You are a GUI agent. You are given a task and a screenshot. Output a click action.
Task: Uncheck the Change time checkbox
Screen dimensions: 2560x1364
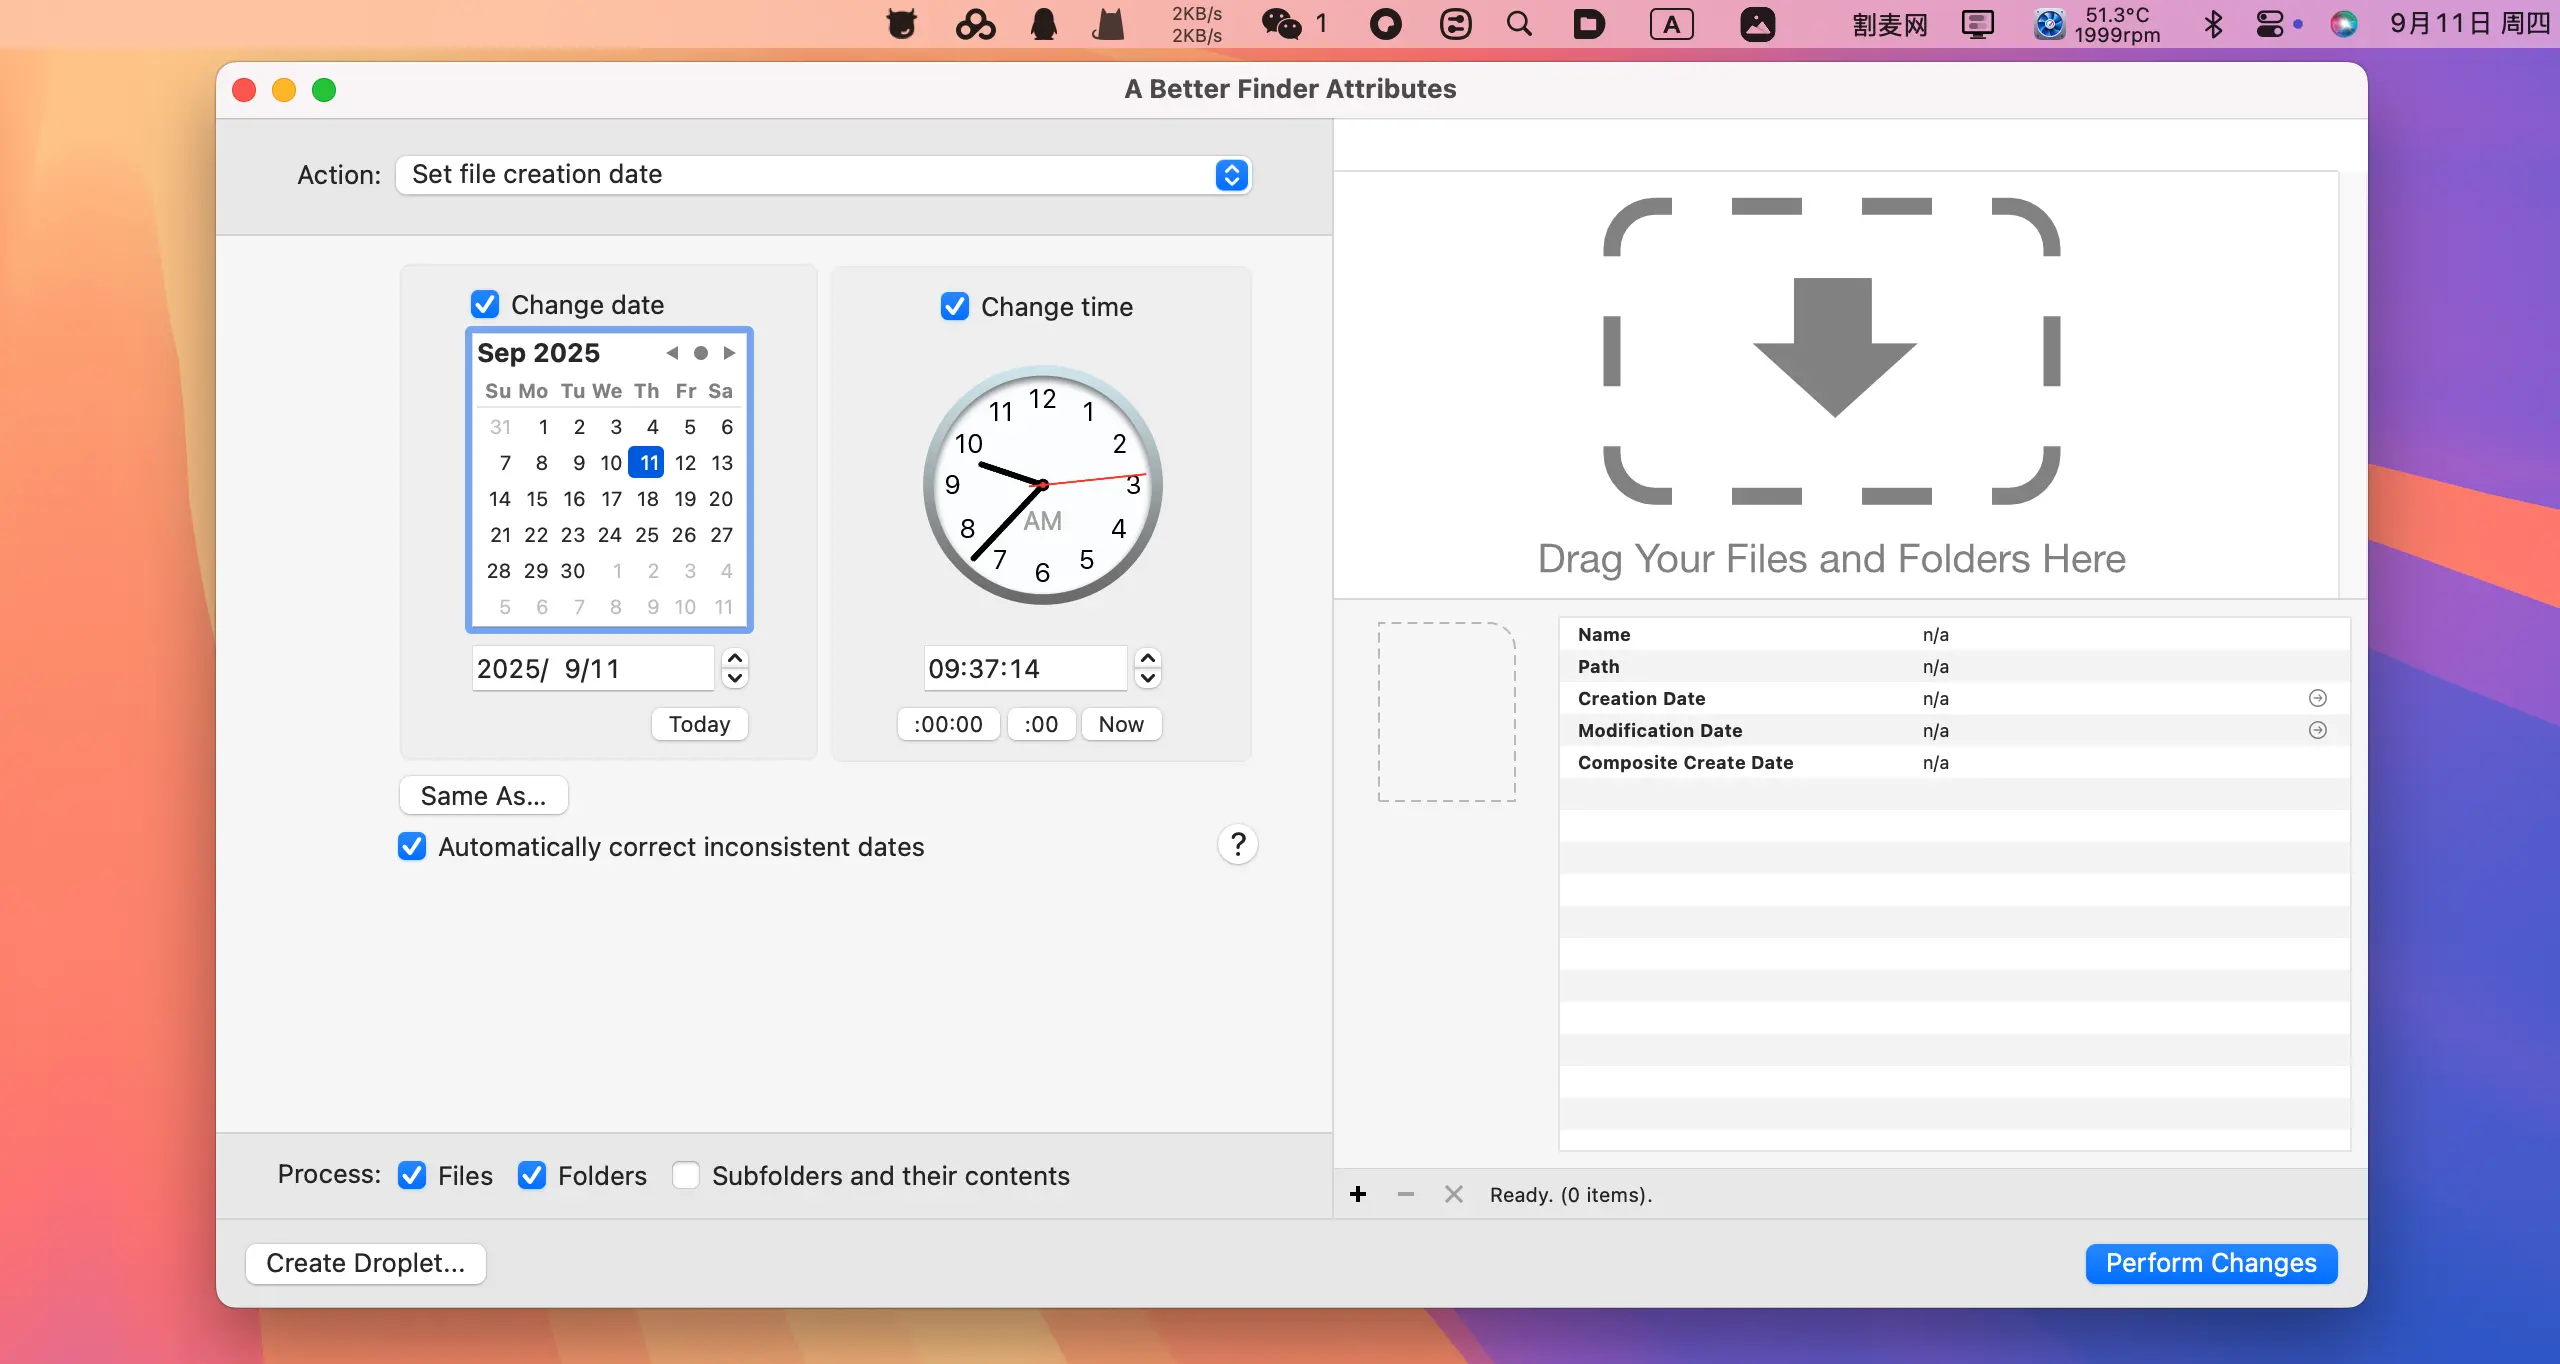click(955, 306)
